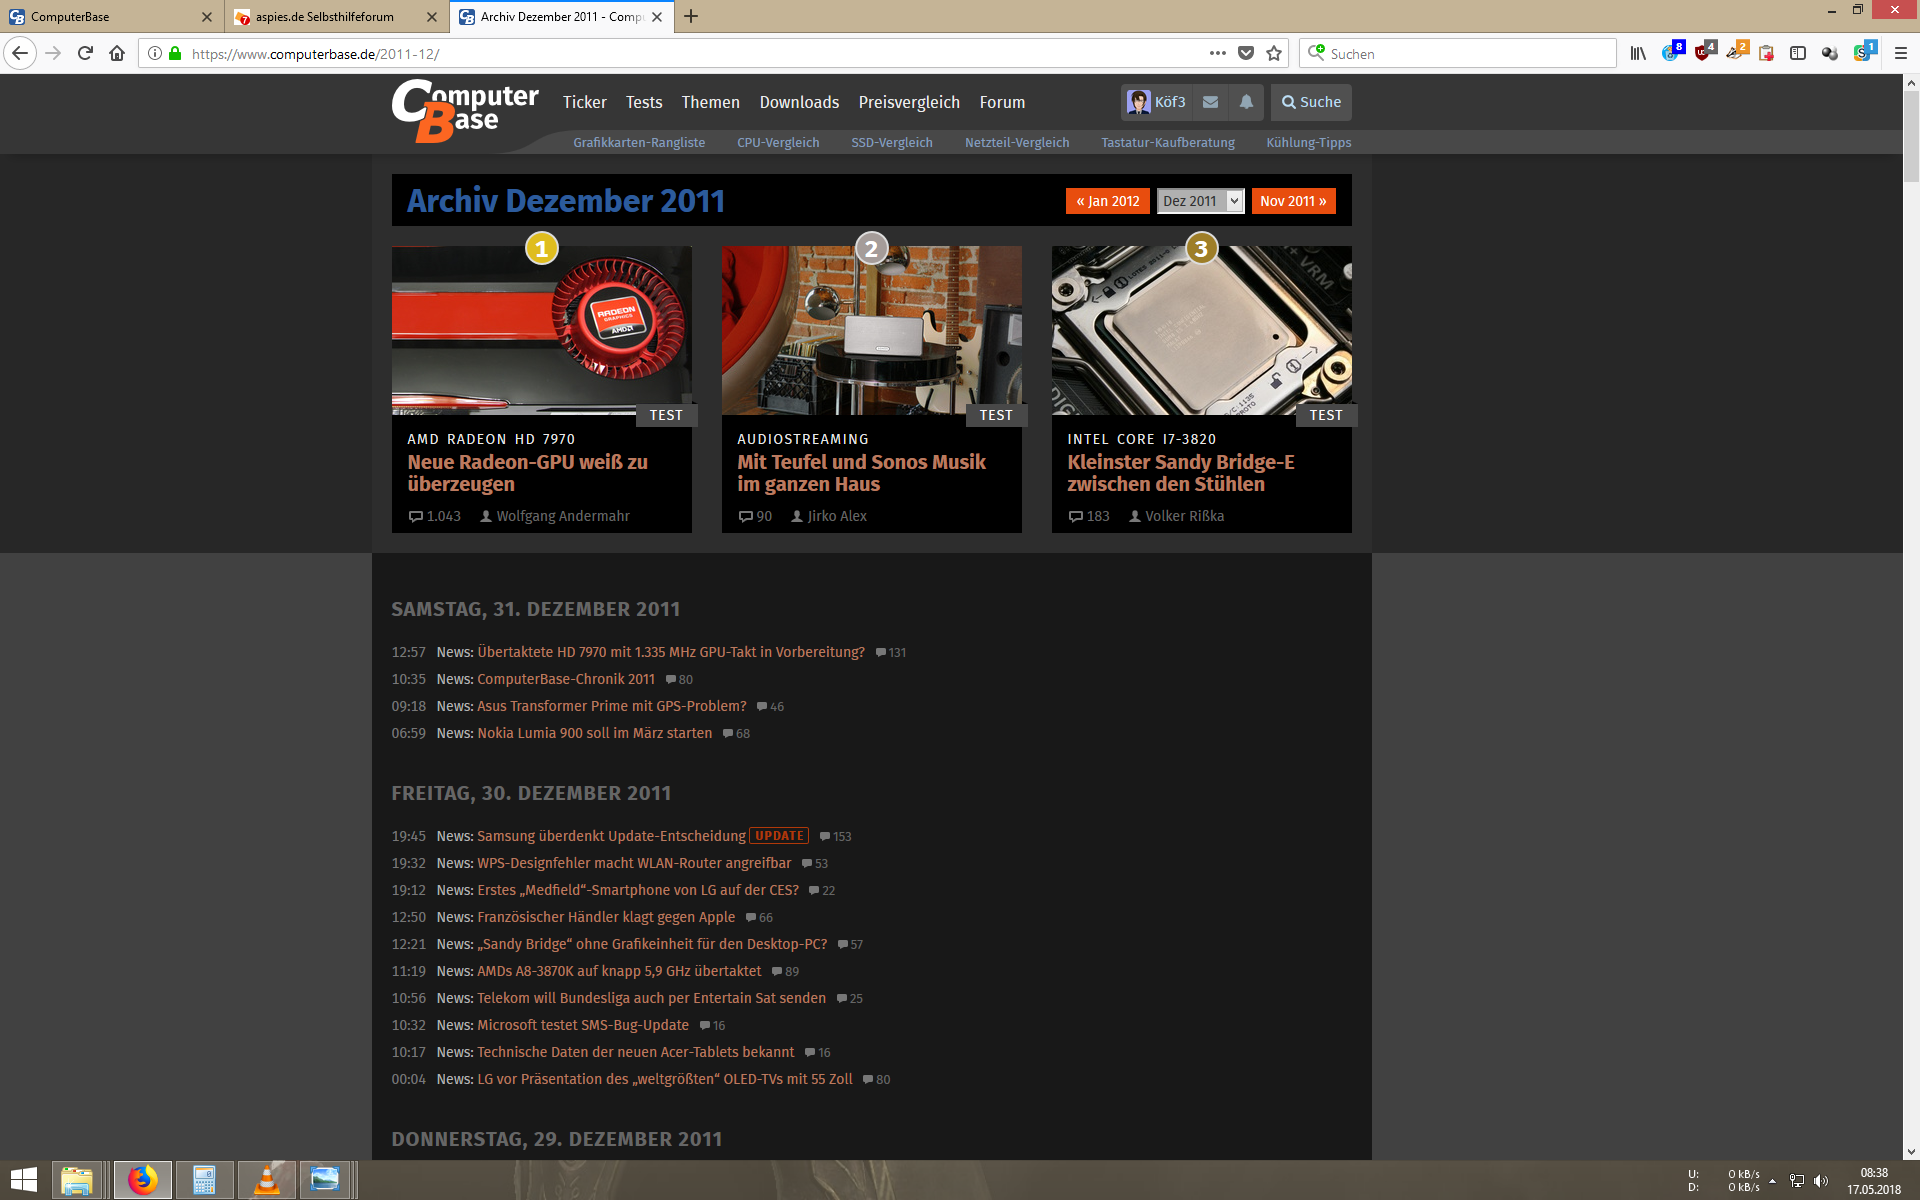Click the Grafikkarten-Rangliste link
Image resolution: width=1920 pixels, height=1200 pixels.
639,143
